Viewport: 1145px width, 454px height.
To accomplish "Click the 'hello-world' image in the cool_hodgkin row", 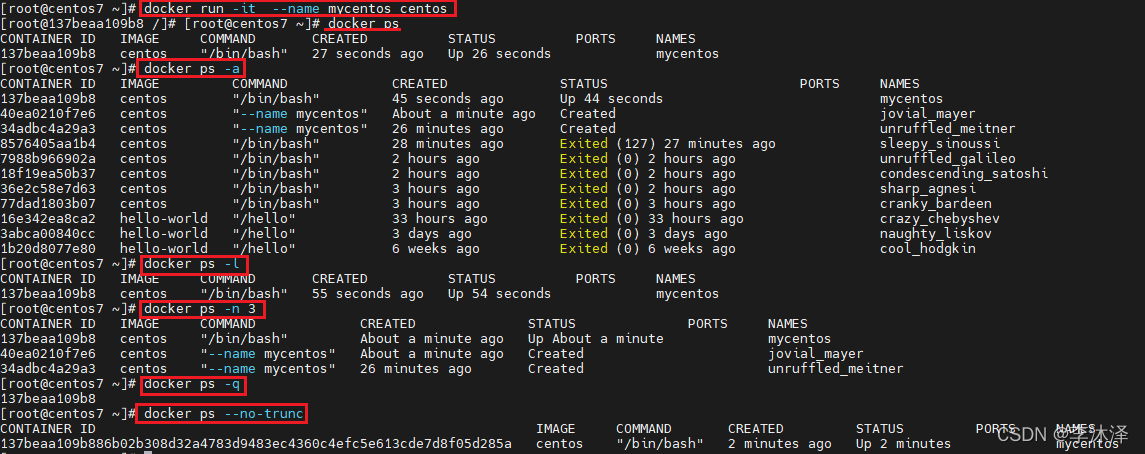I will pos(164,248).
